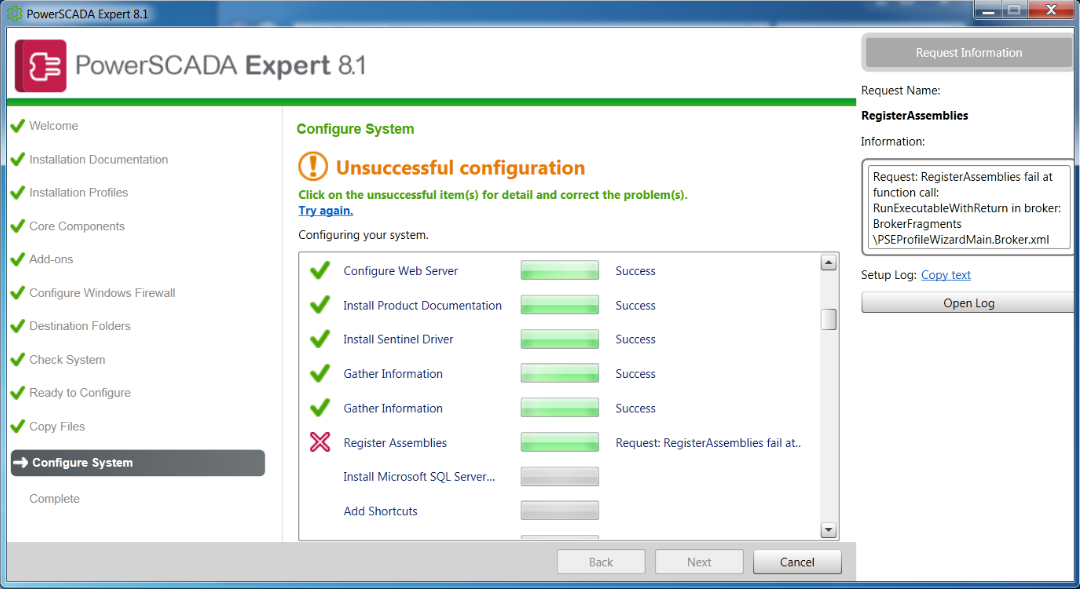
Task: Click the checkmark next to Welcome step
Action: coord(18,125)
